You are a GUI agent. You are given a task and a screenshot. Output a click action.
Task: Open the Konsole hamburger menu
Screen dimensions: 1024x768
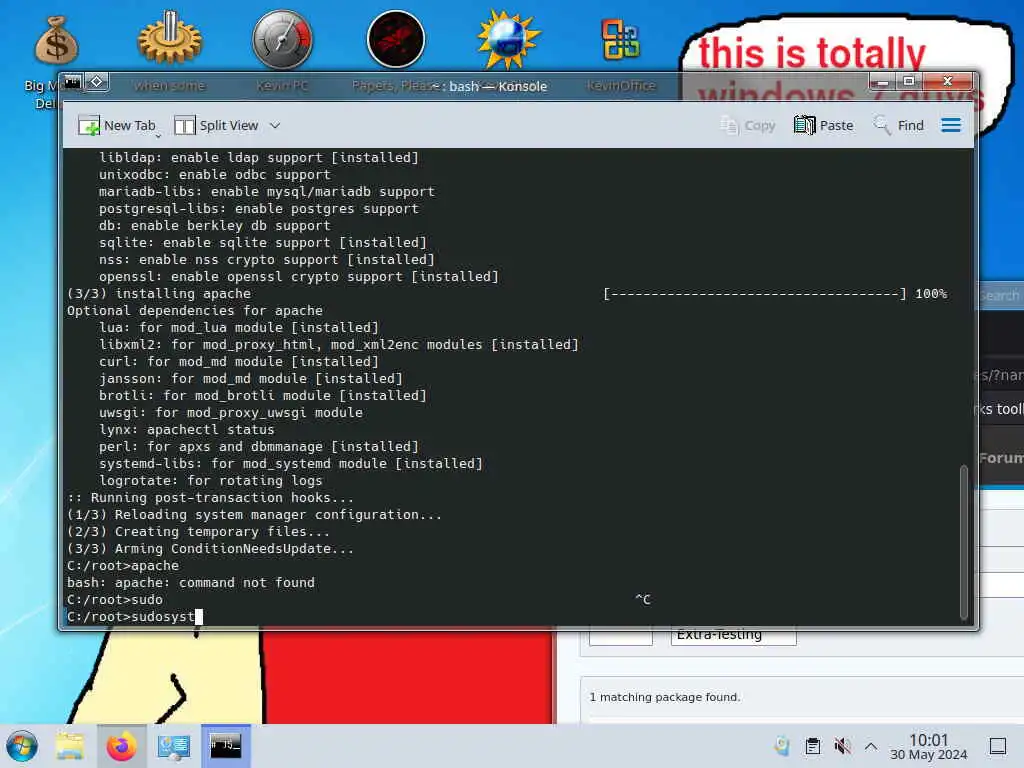coord(951,125)
